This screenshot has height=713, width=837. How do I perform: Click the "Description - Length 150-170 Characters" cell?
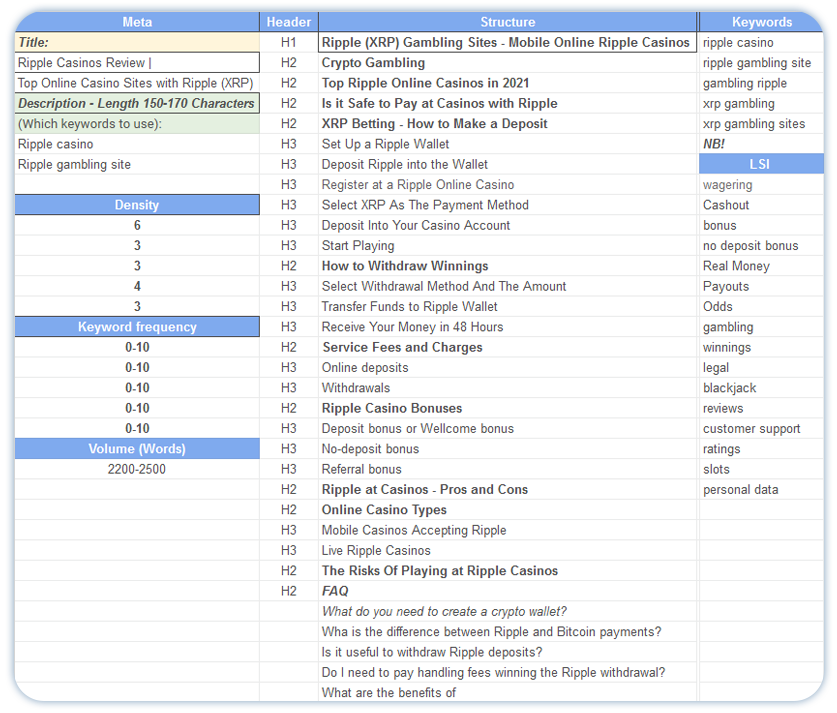click(137, 103)
